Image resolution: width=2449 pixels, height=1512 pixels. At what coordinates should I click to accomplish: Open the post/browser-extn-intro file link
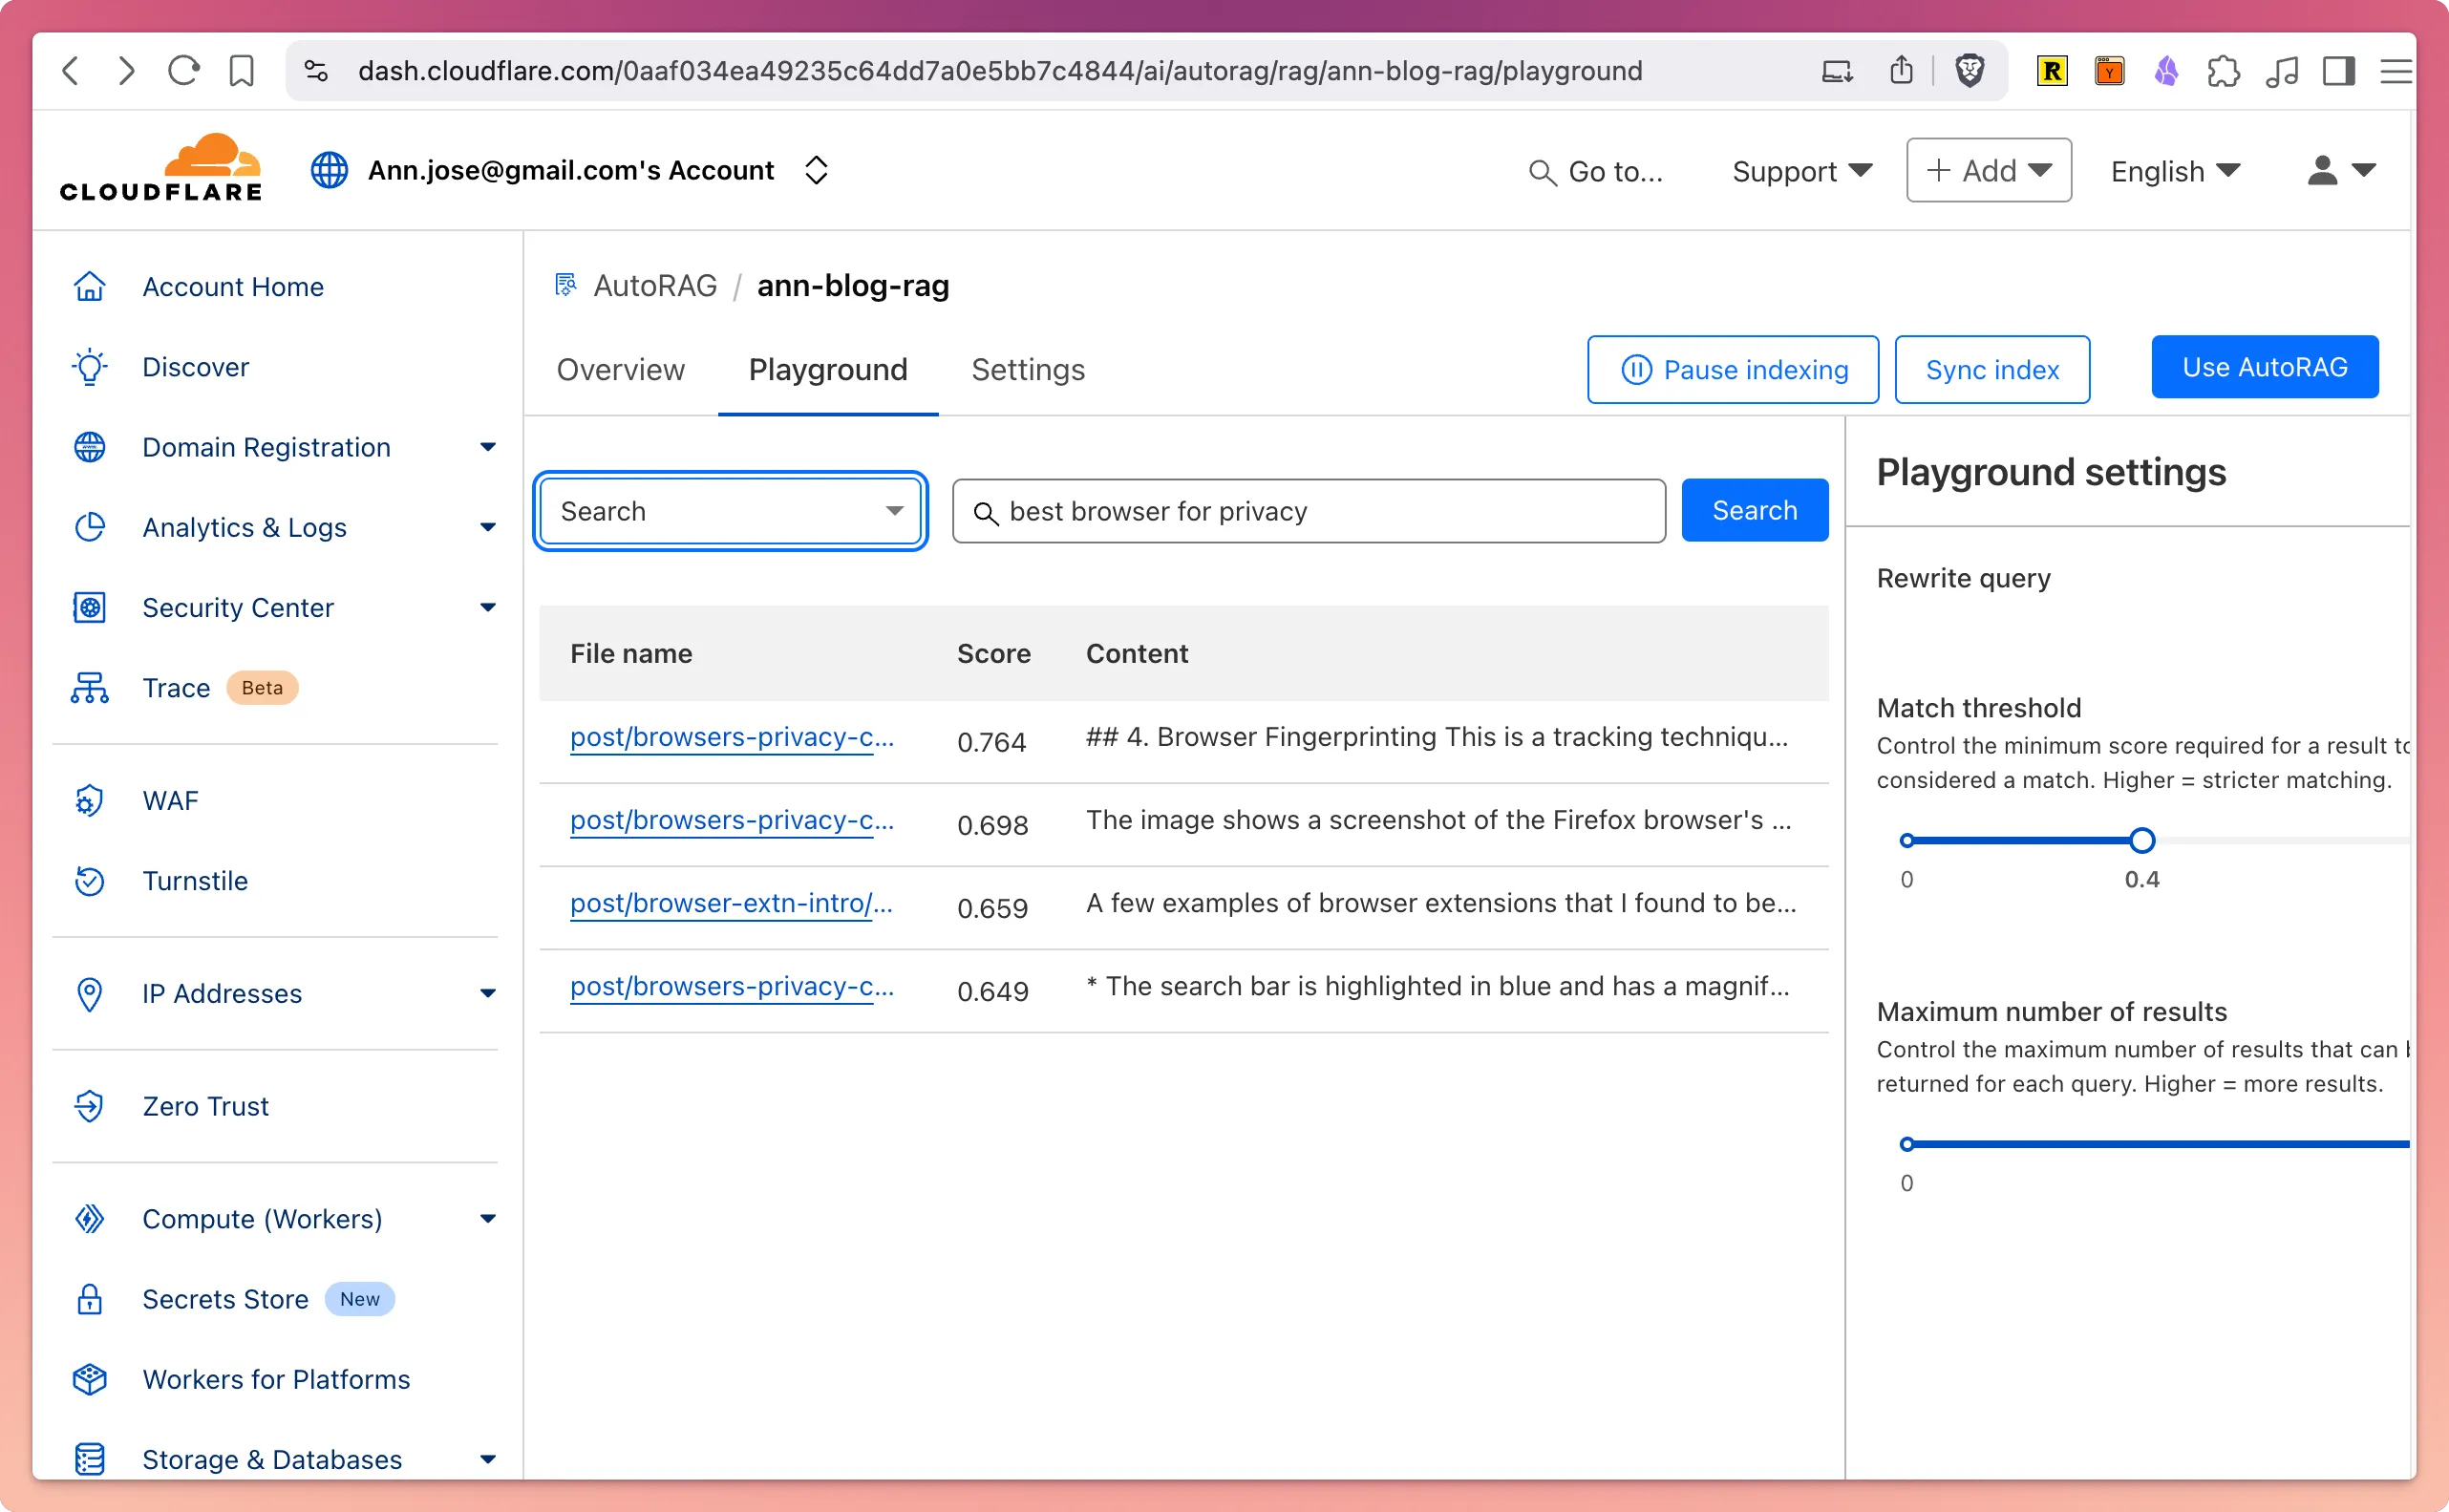(730, 903)
